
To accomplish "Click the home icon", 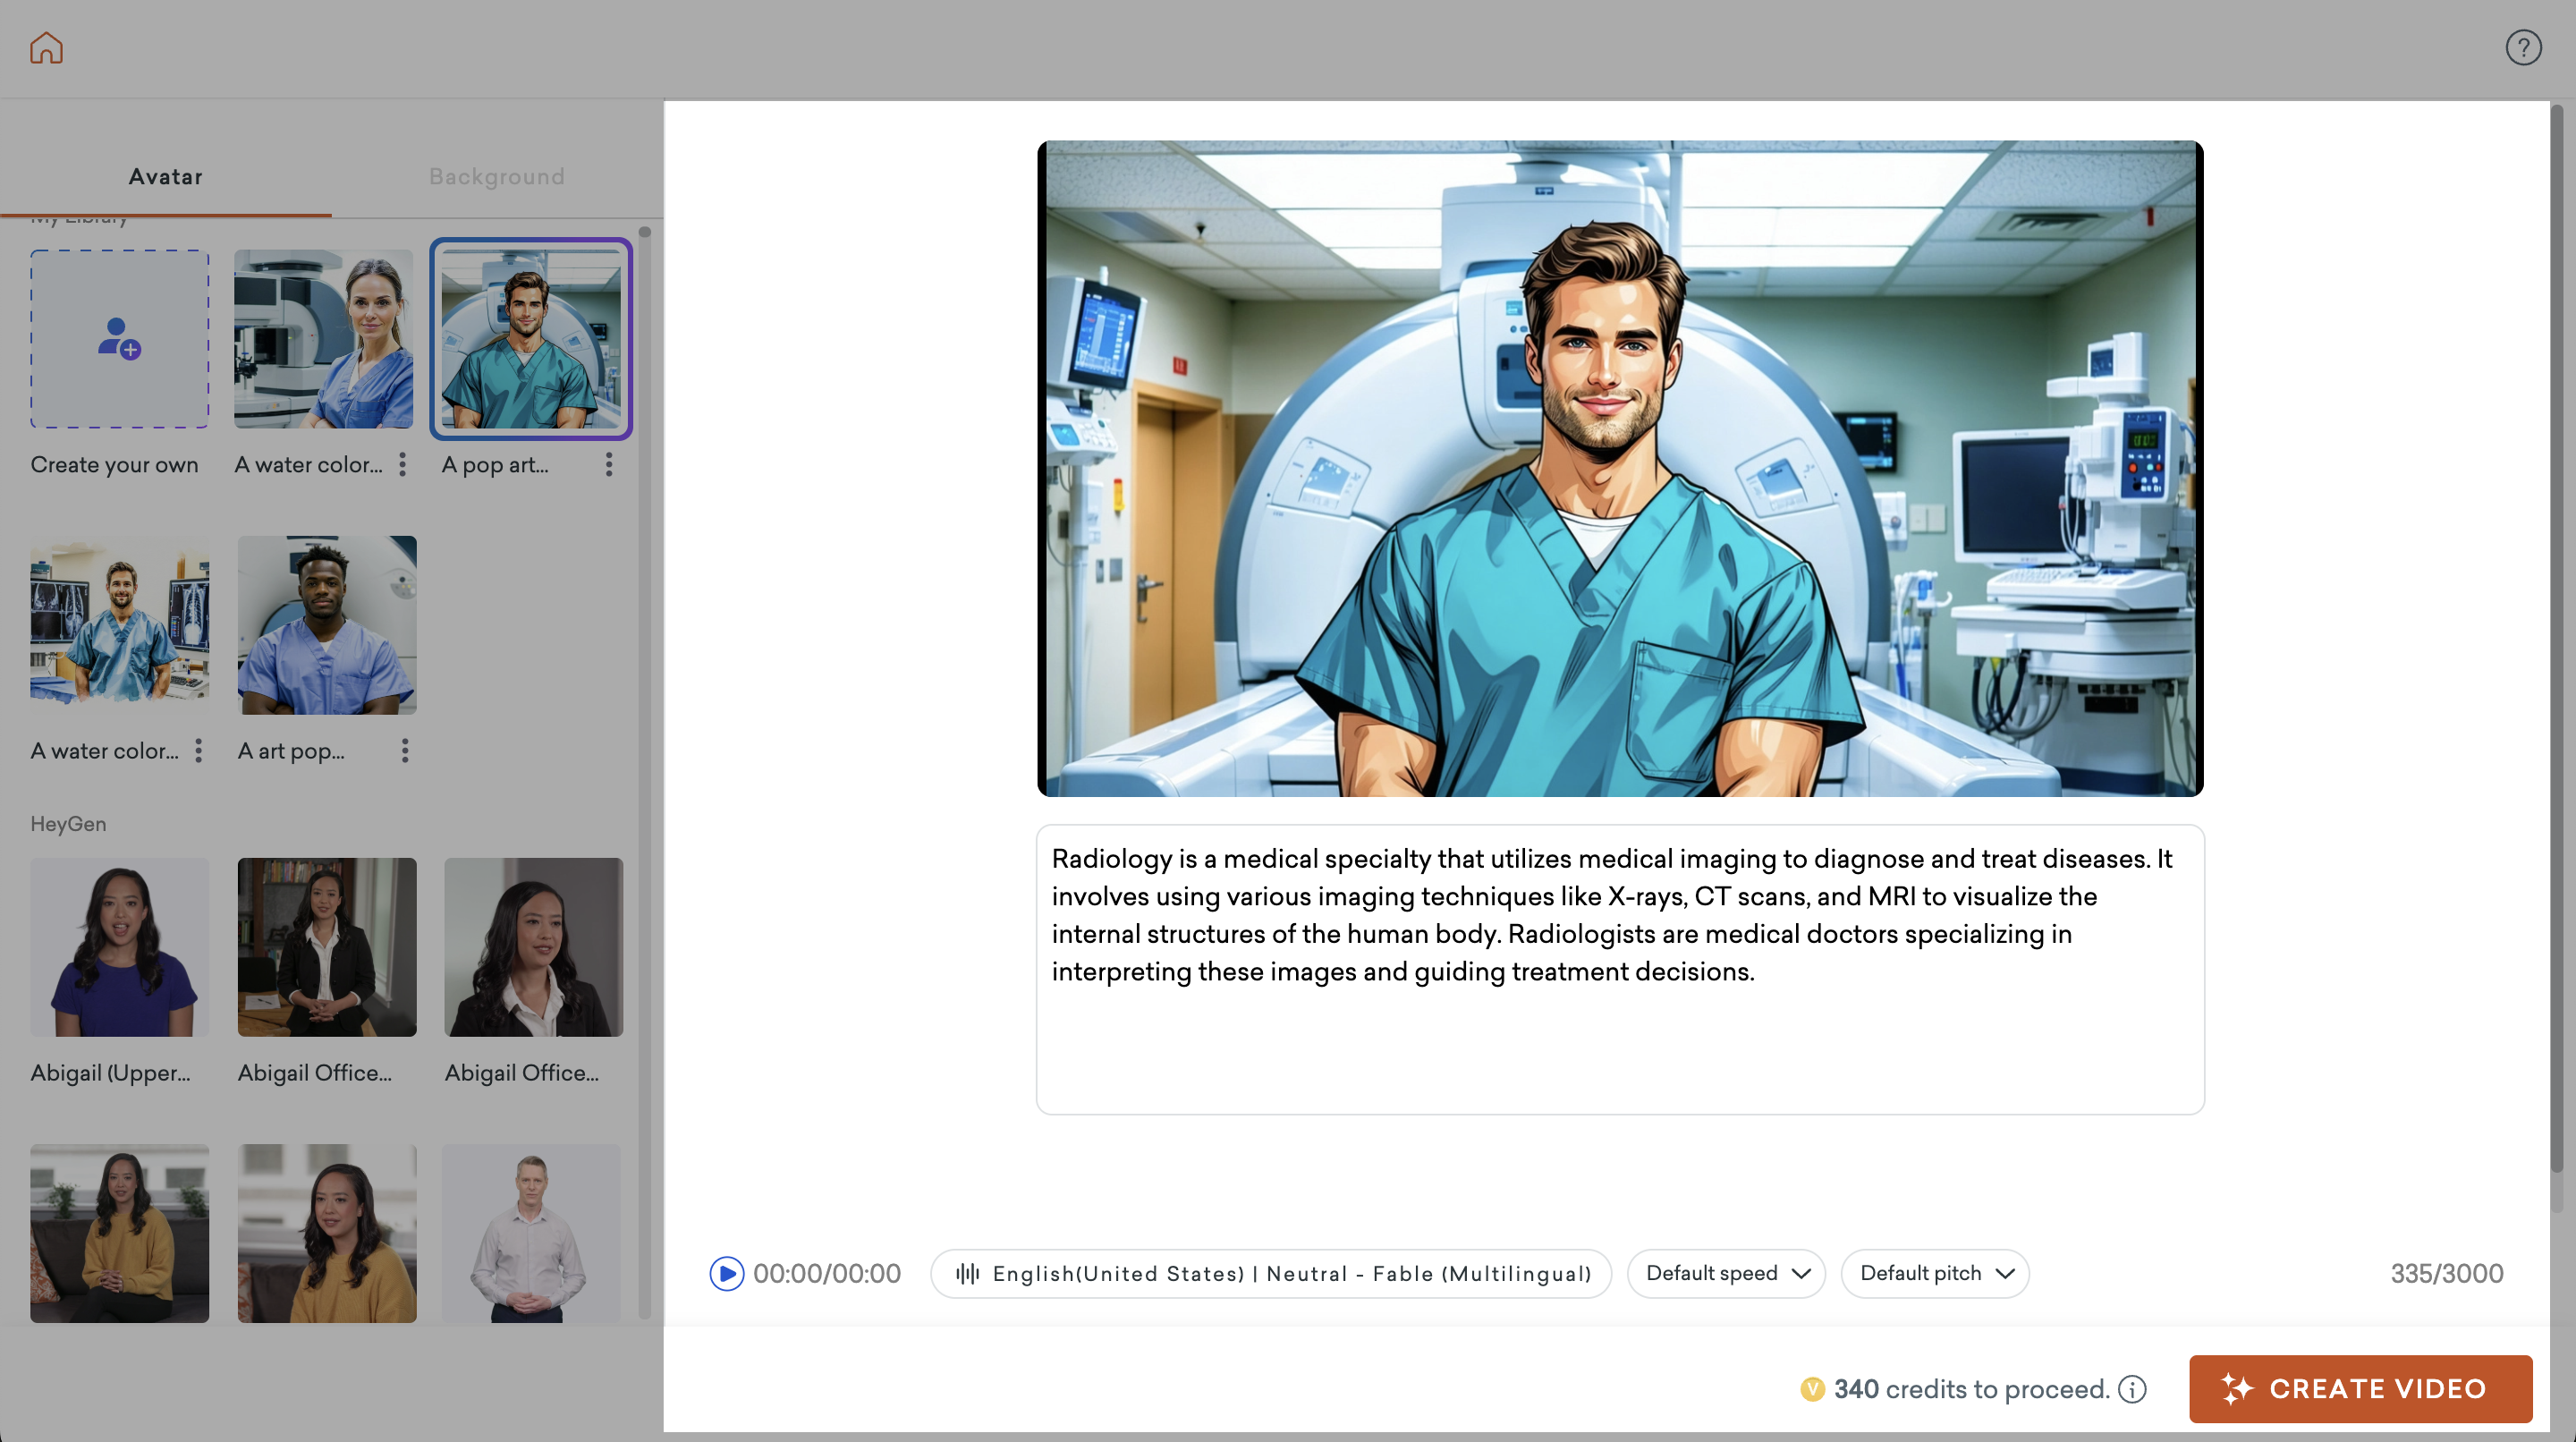I will (x=46, y=47).
